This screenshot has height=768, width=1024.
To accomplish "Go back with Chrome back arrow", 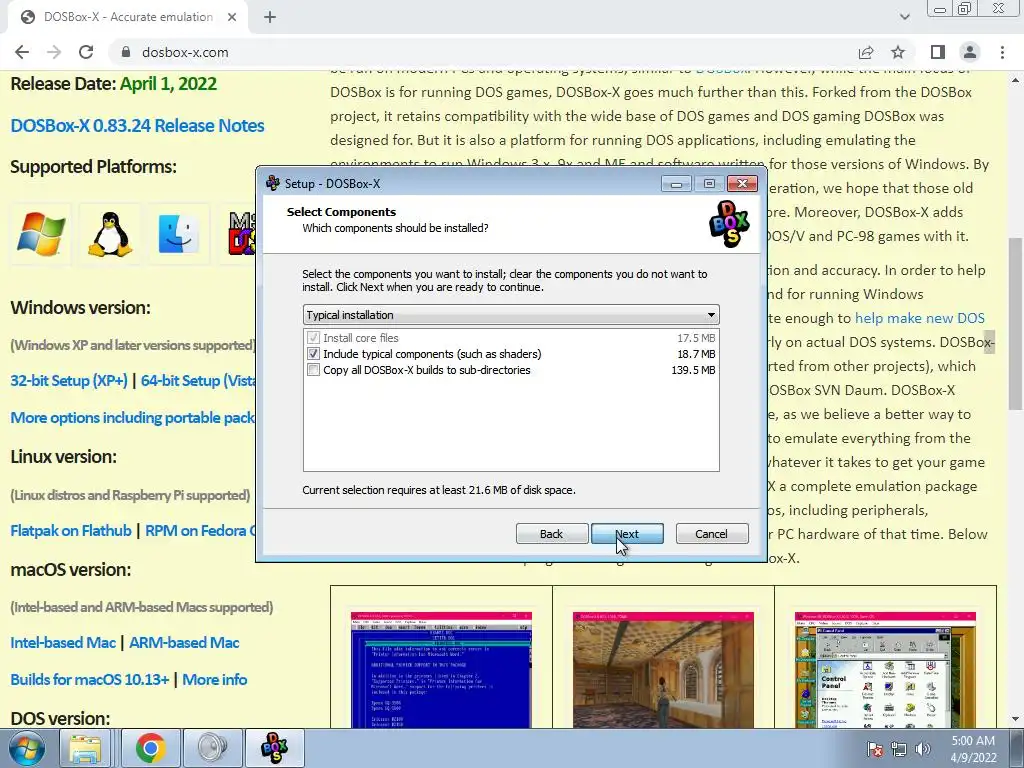I will [x=22, y=52].
